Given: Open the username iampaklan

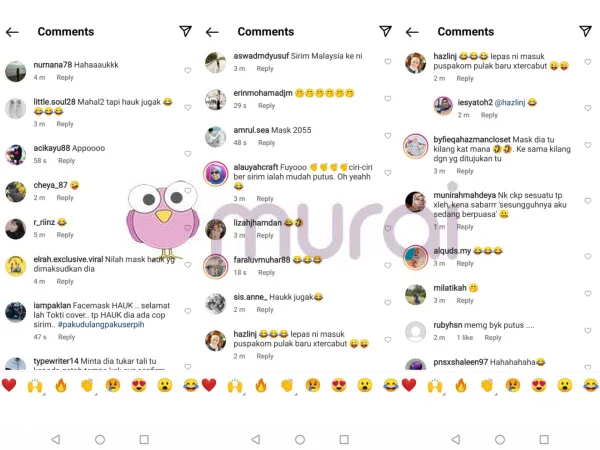Looking at the screenshot, I should pos(52,305).
